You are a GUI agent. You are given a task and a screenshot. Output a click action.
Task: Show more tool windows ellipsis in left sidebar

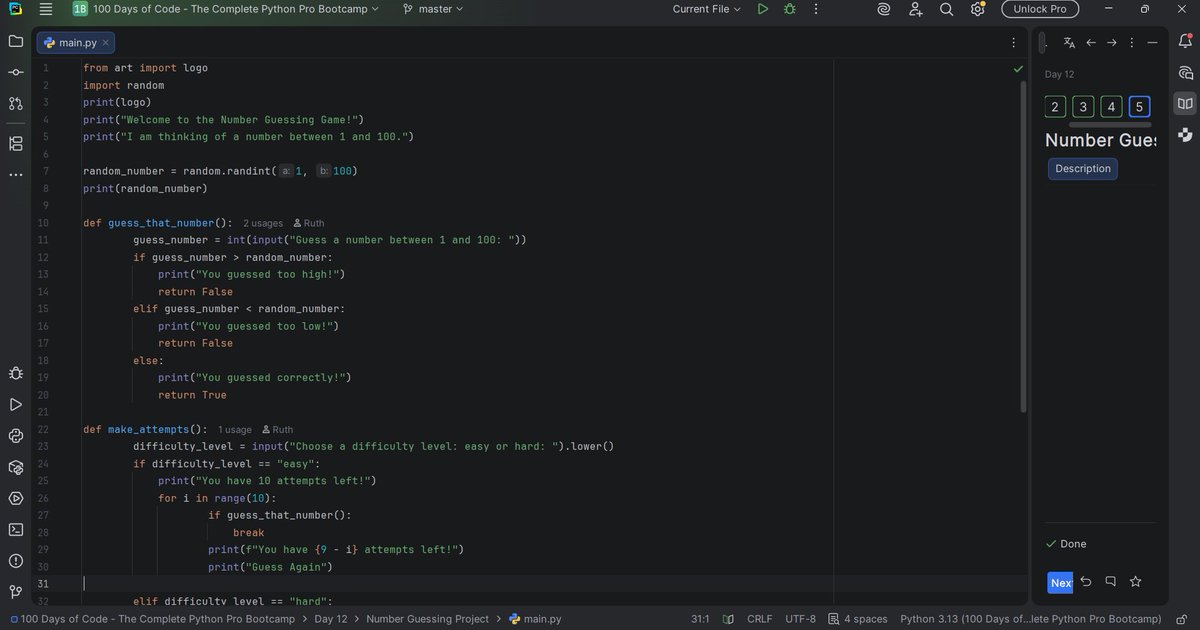pyautogui.click(x=15, y=175)
